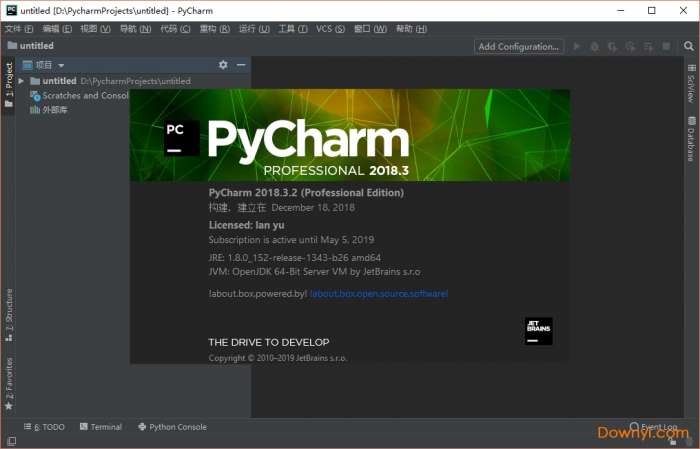Image resolution: width=700 pixels, height=449 pixels.
Task: Open the VCS (S) menu
Action: 330,29
